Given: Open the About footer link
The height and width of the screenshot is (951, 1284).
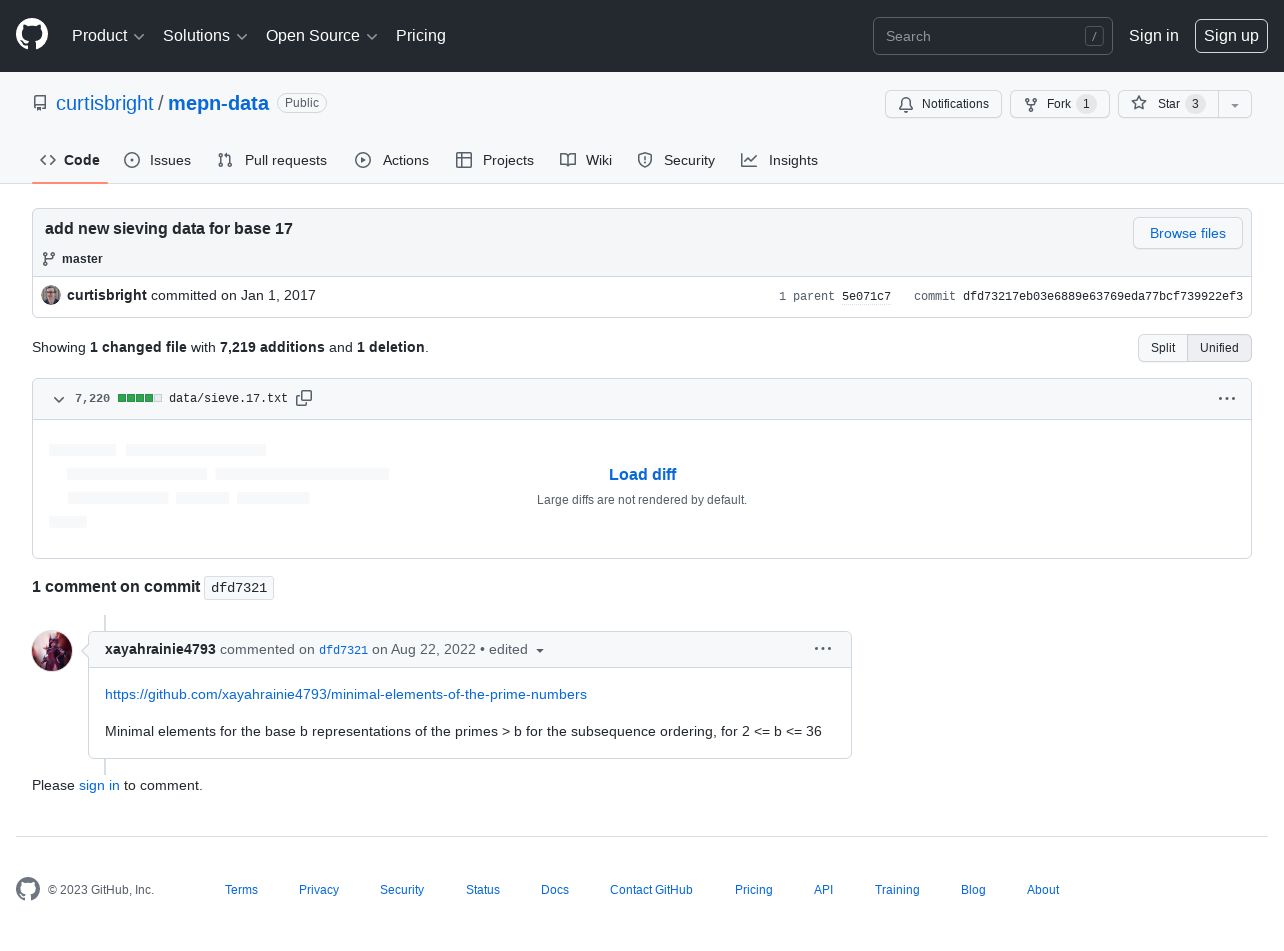Looking at the screenshot, I should click(1043, 890).
